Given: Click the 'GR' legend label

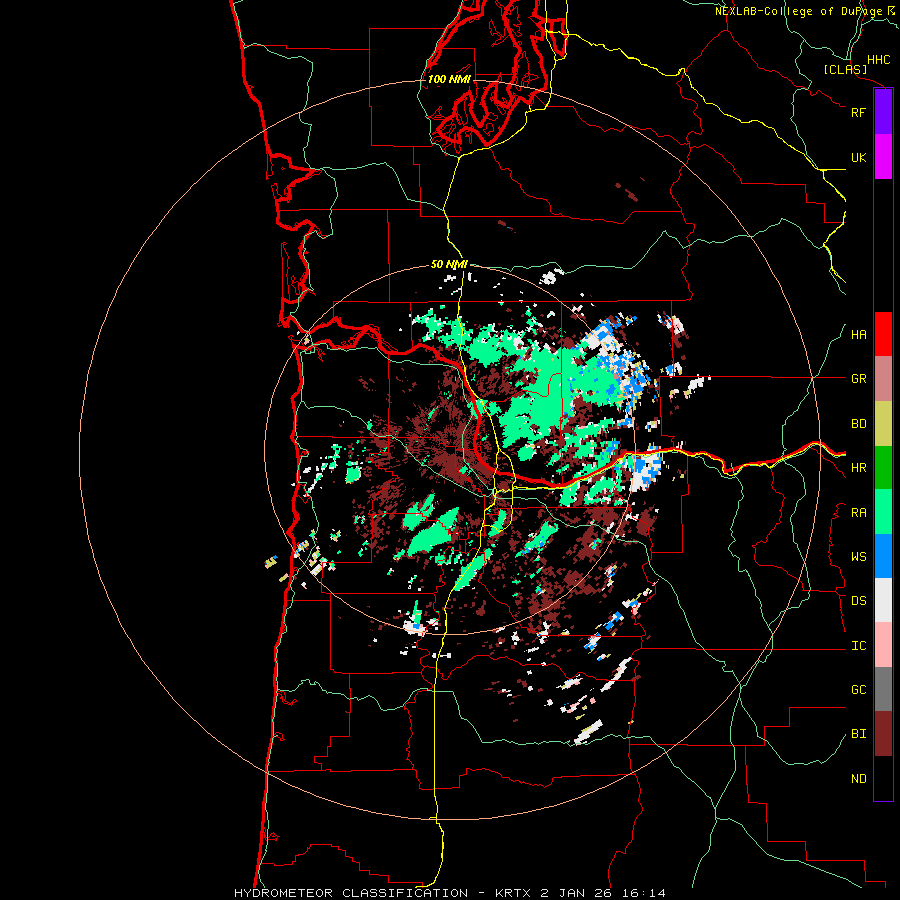Looking at the screenshot, I should tap(858, 379).
